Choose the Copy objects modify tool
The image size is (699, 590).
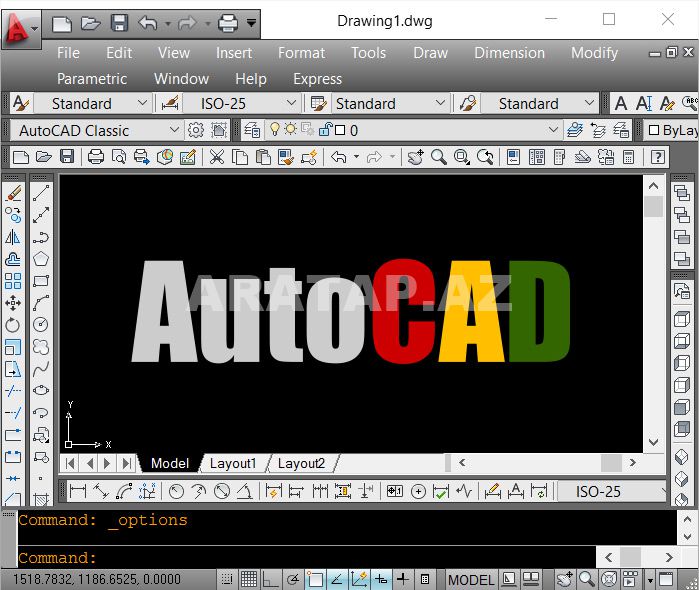point(13,215)
